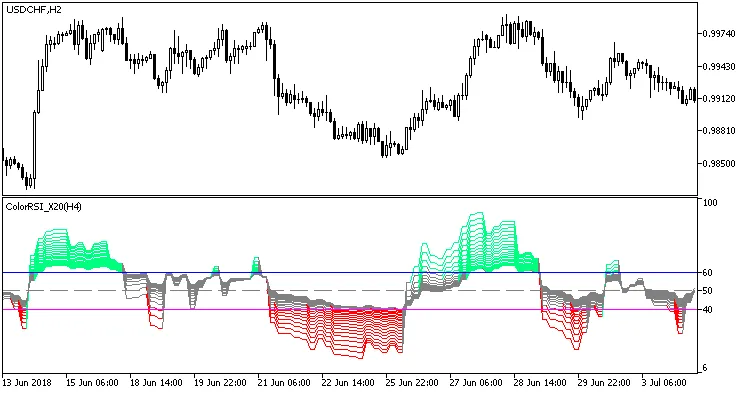Screen dimensions: 750x394
Task: Select the 0.99430 price axis label
Action: tap(719, 66)
